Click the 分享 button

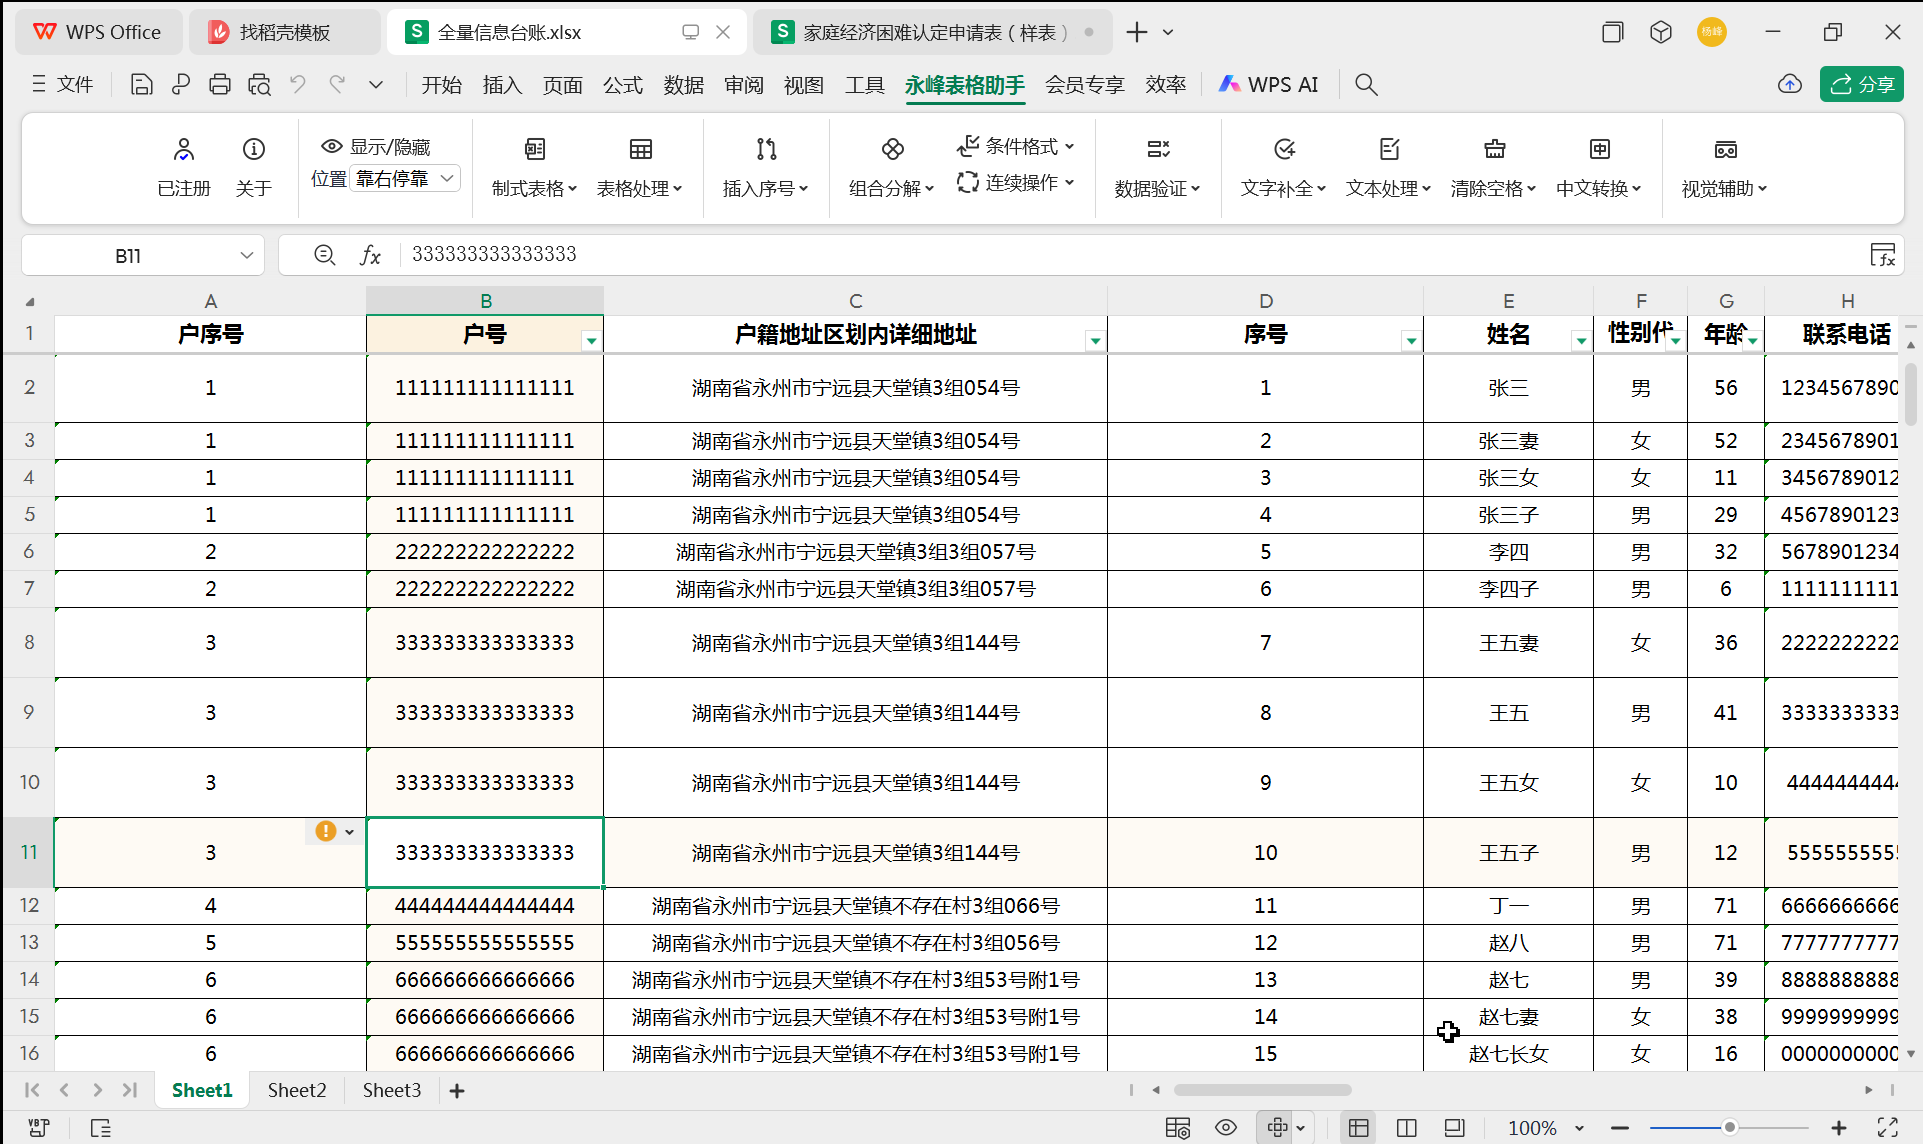pos(1861,84)
